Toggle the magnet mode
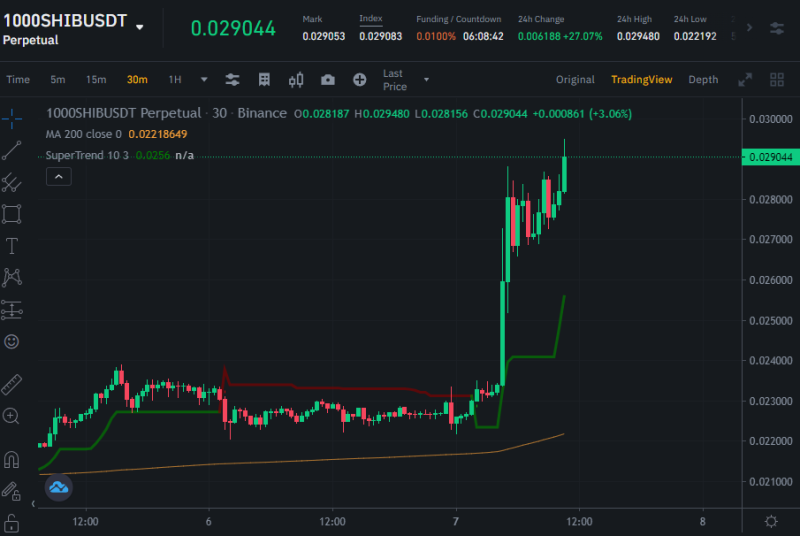The width and height of the screenshot is (800, 536). 11,460
